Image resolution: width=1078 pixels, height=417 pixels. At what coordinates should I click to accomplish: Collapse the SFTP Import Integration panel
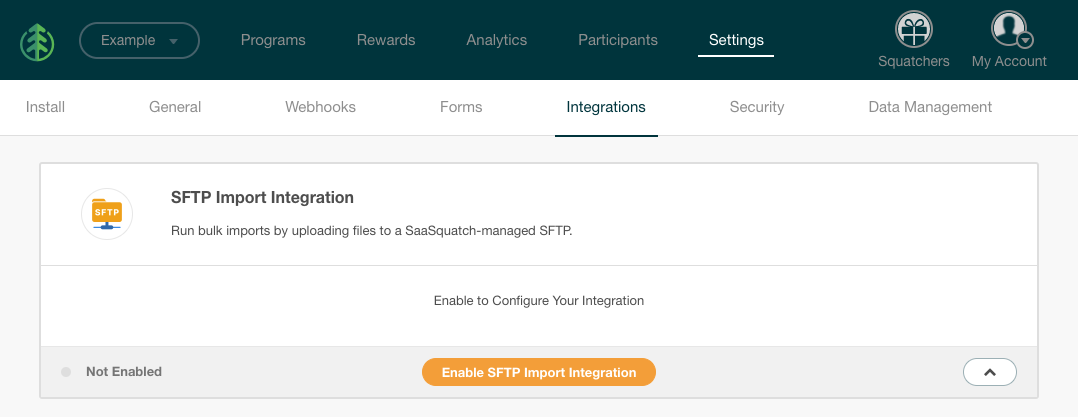[x=989, y=372]
